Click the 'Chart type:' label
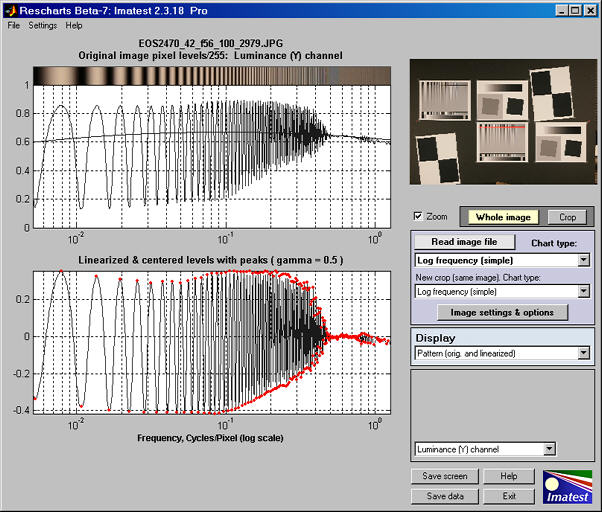This screenshot has height=512, width=602. [554, 243]
